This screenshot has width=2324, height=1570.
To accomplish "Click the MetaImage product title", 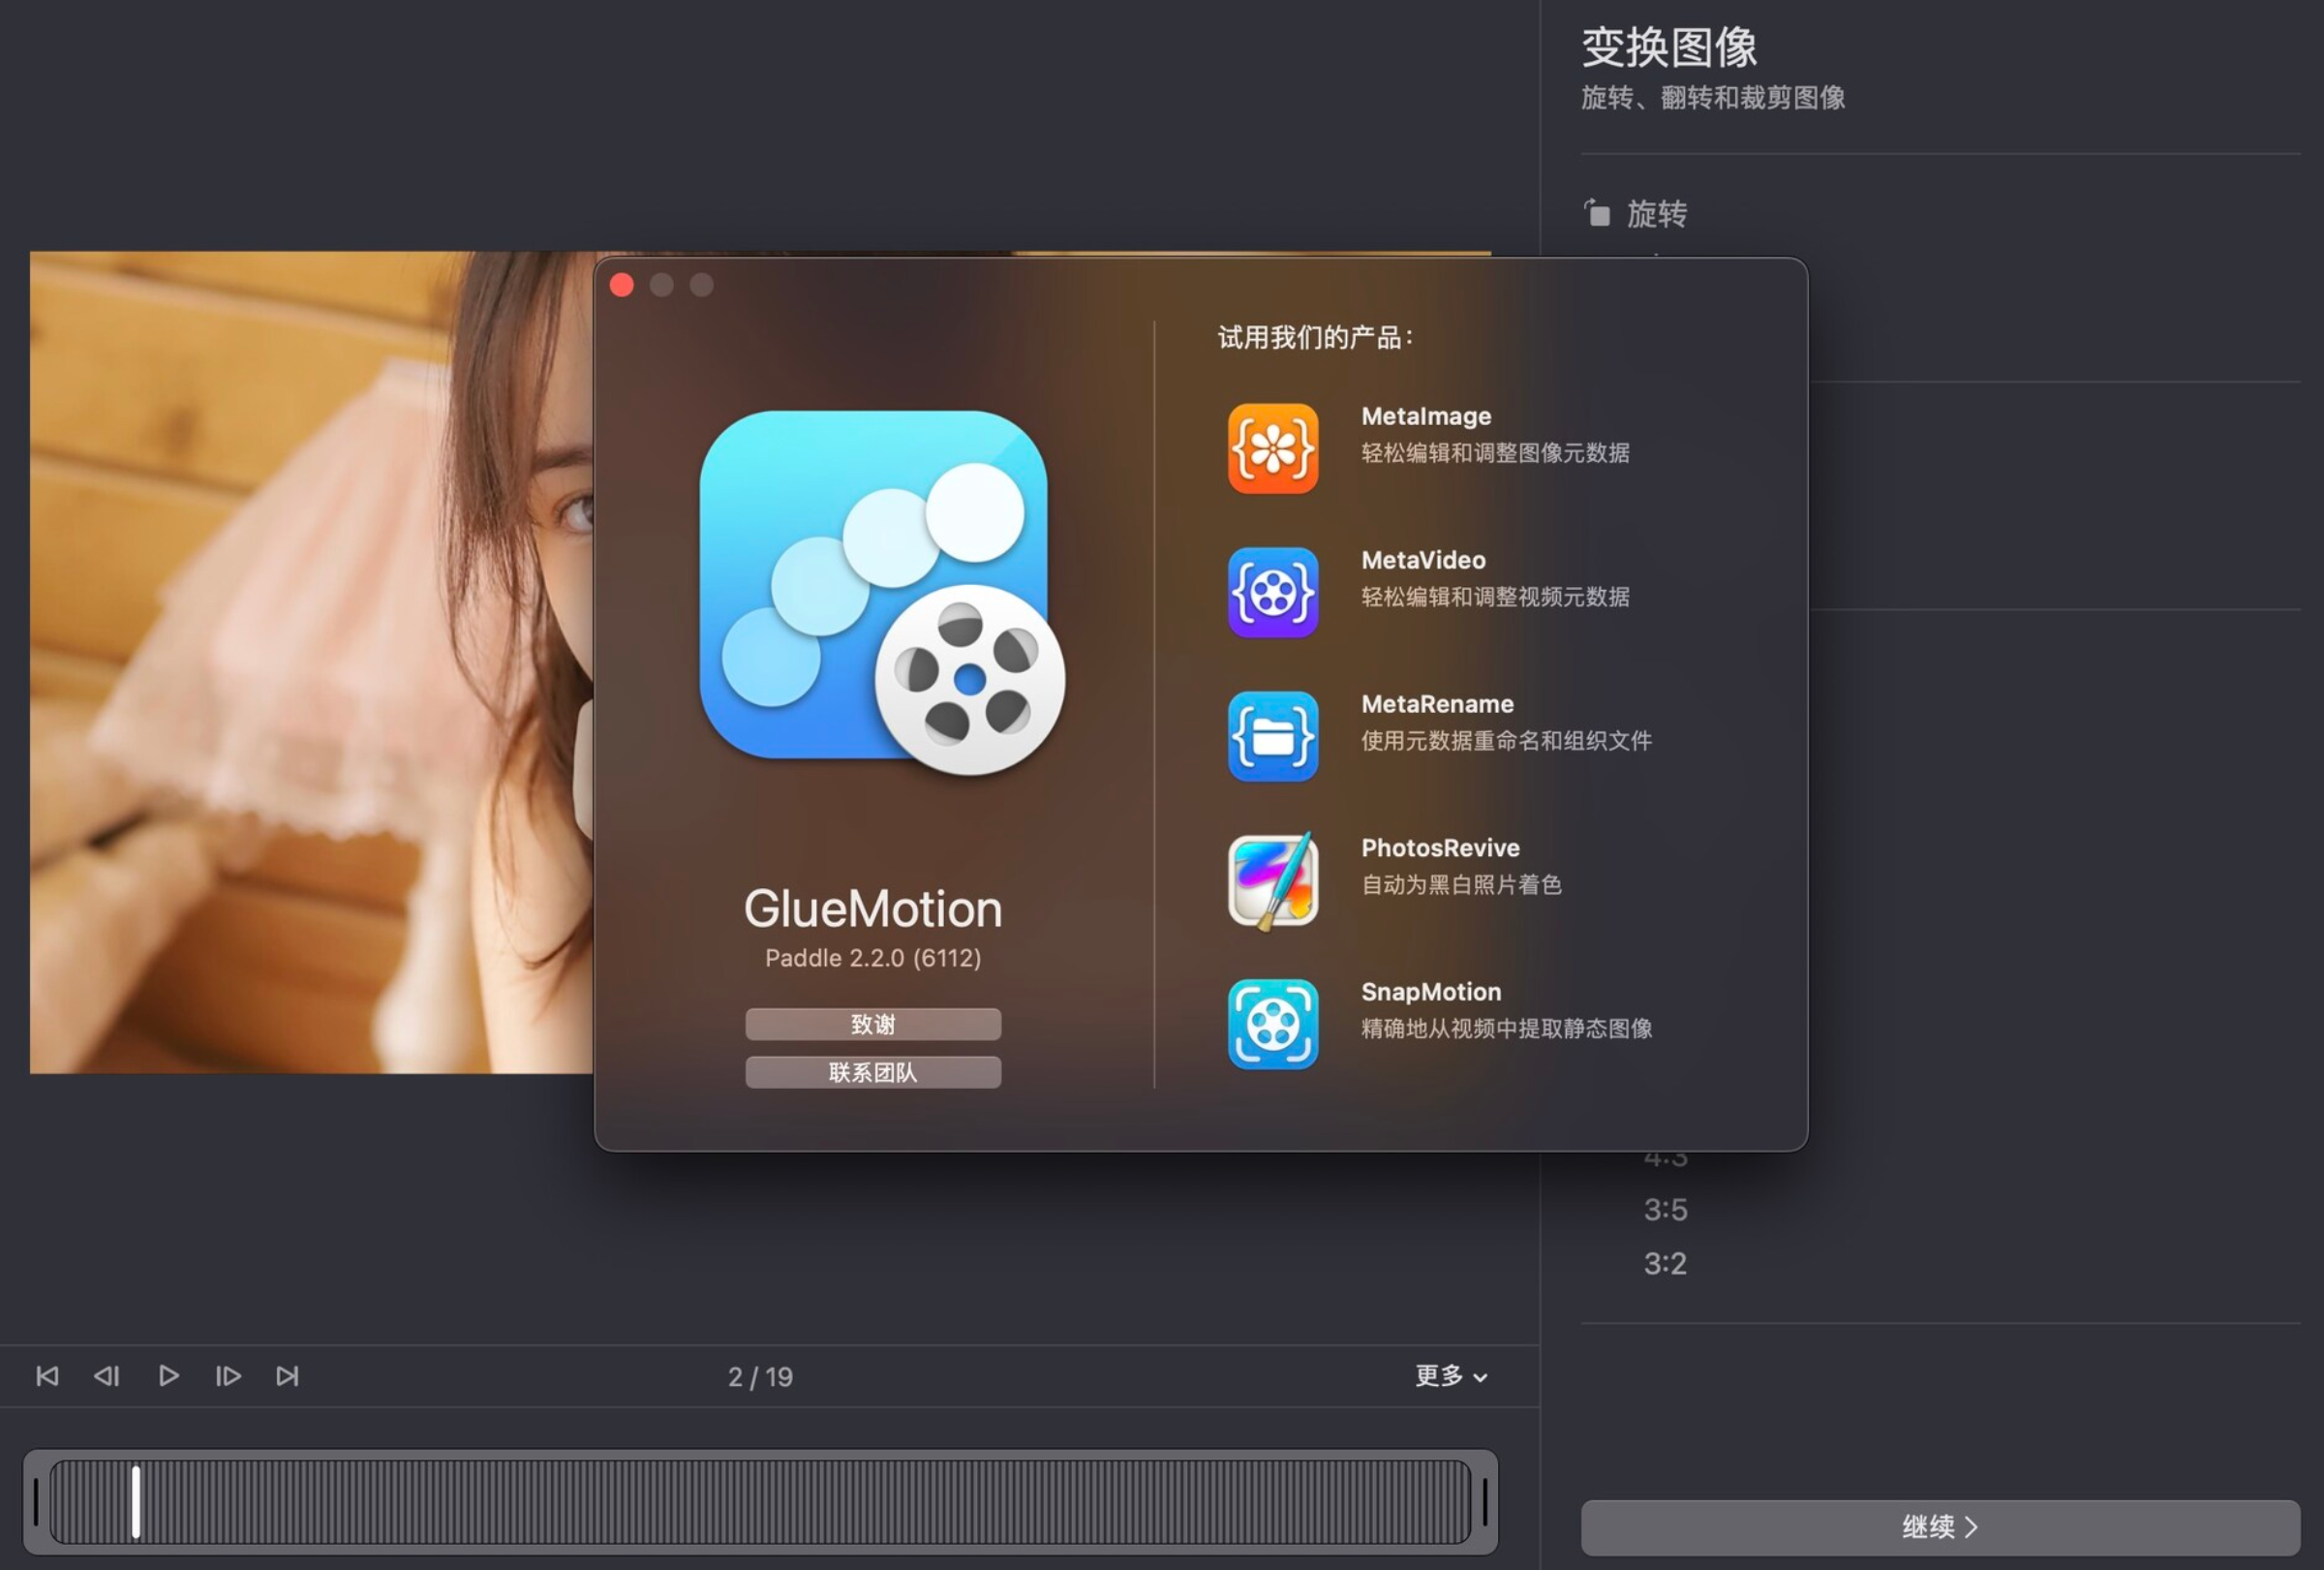I will 1426,416.
